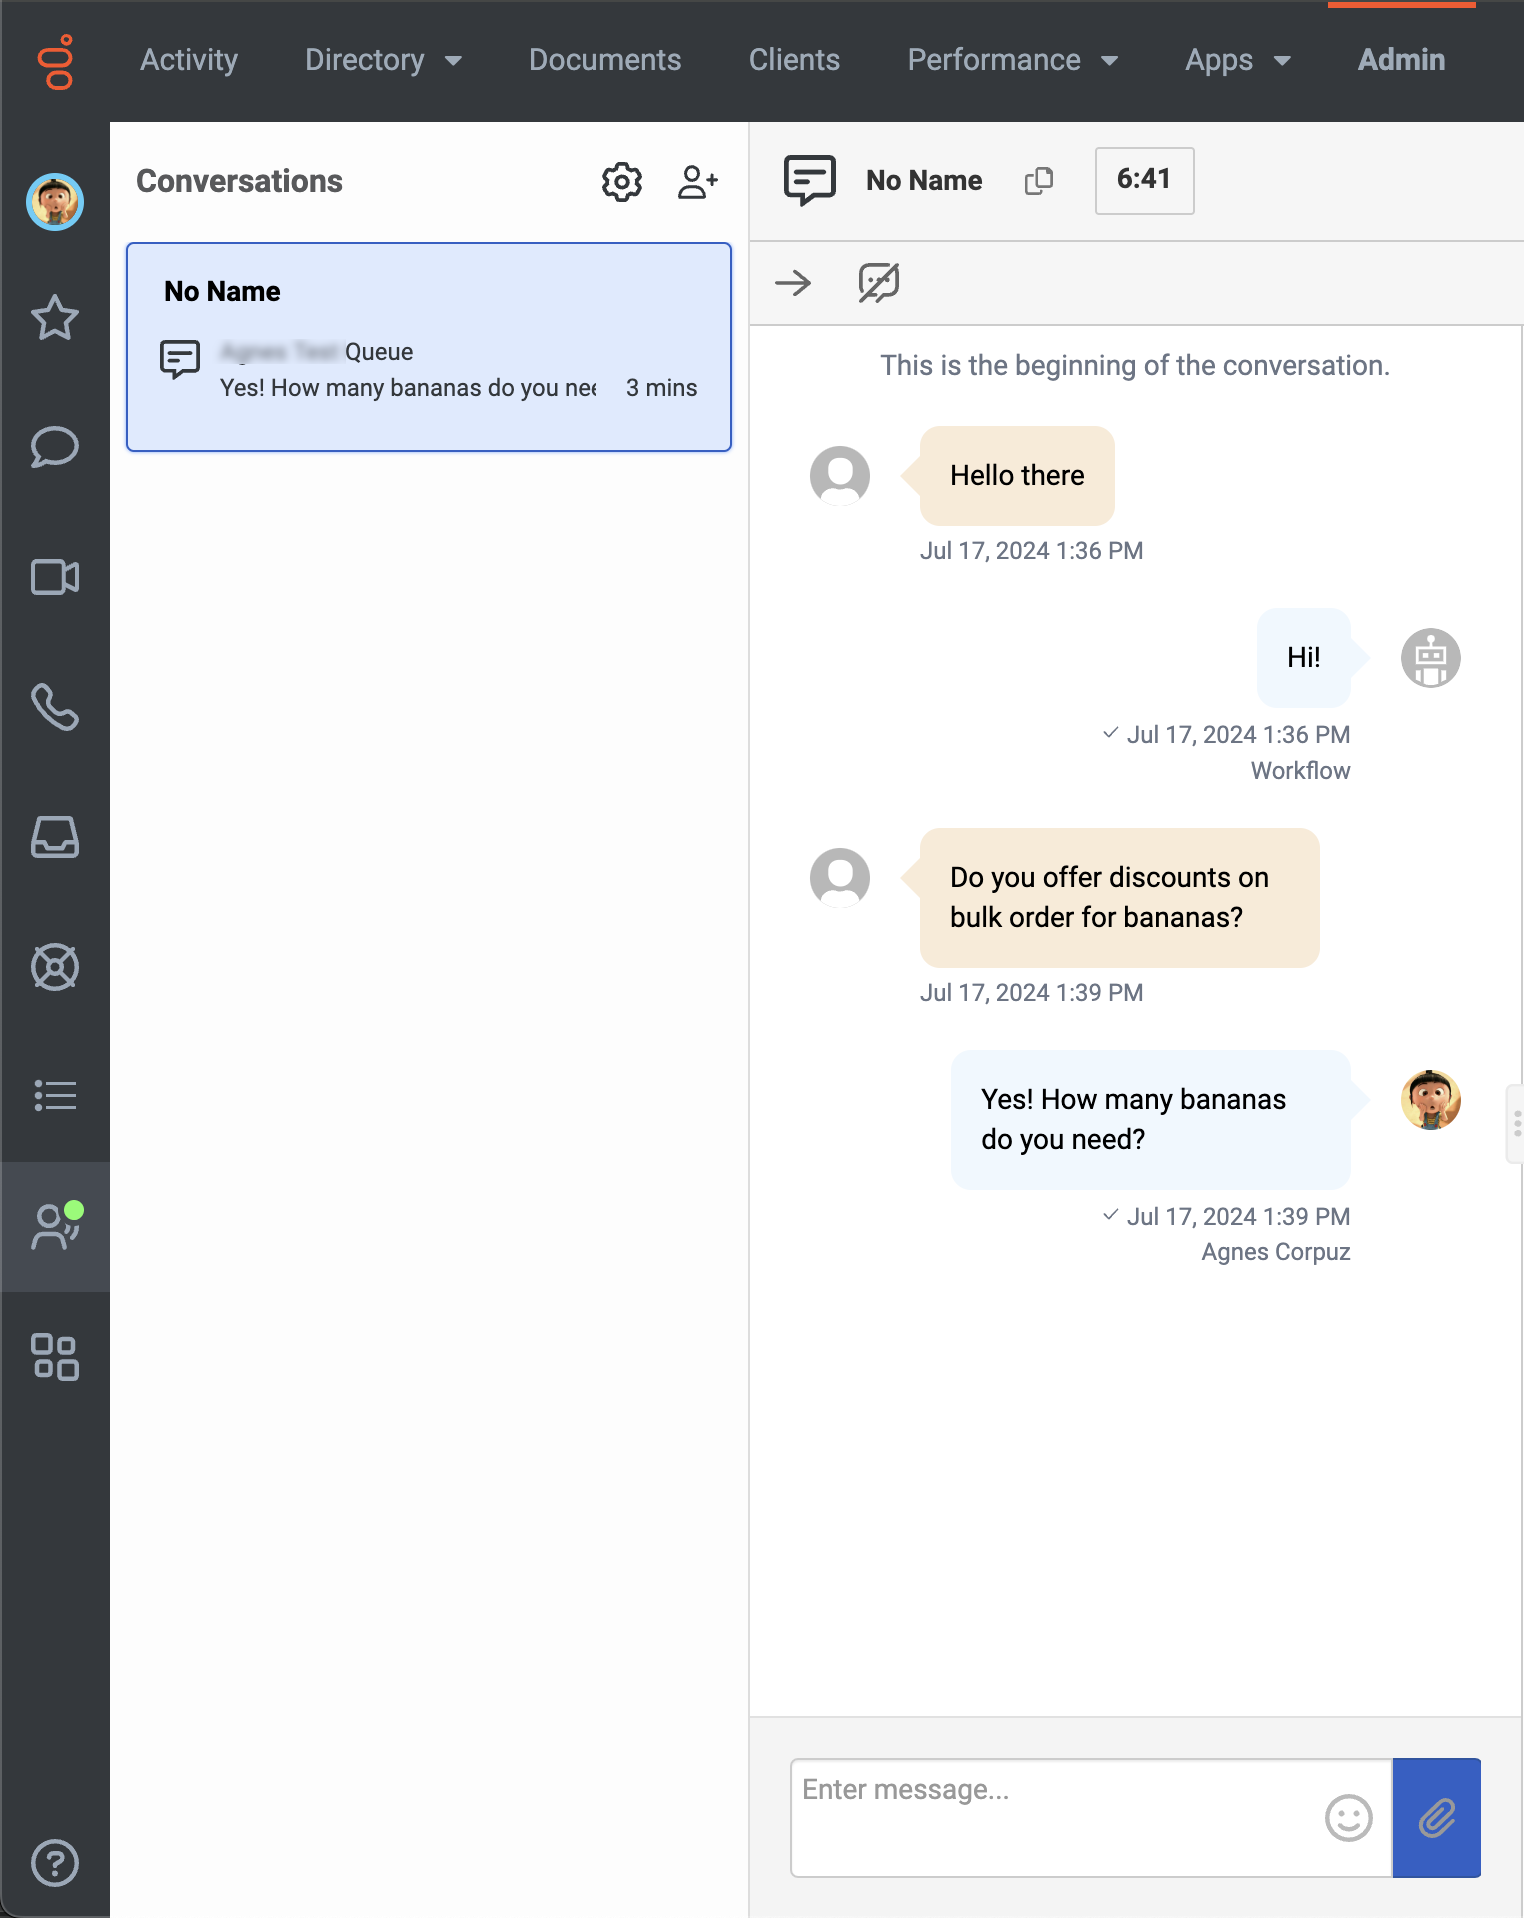Viewport: 1524px width, 1918px height.
Task: Open the Admin menu item
Action: click(1401, 60)
